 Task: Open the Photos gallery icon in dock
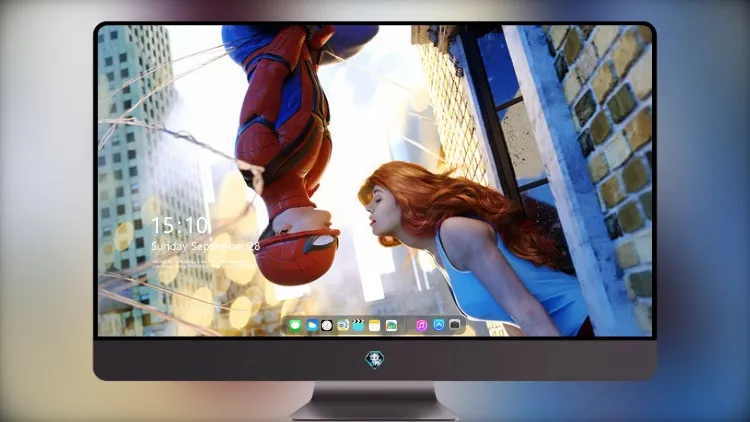391,326
